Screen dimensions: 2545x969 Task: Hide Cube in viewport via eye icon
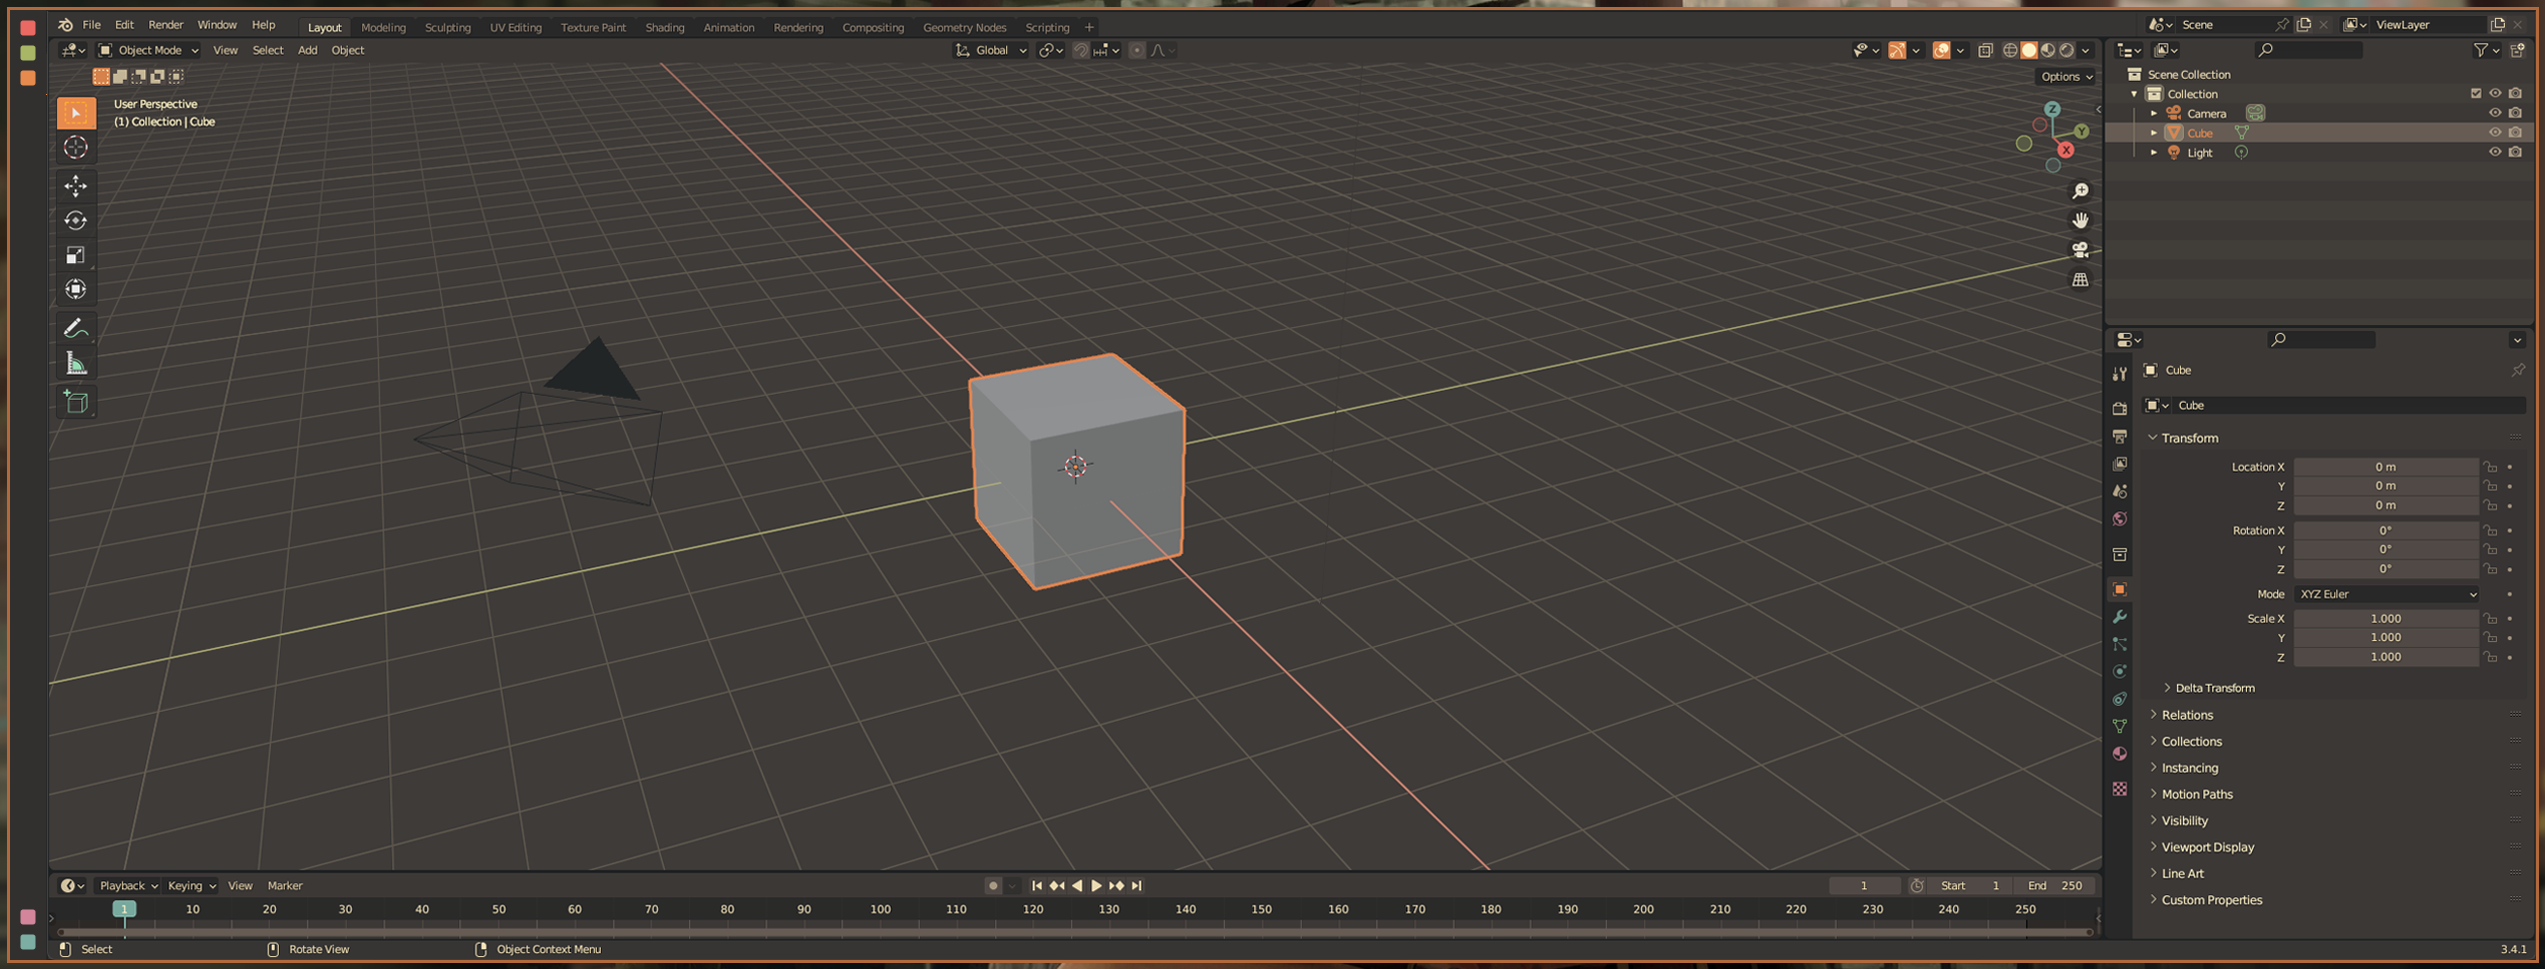pyautogui.click(x=2494, y=132)
